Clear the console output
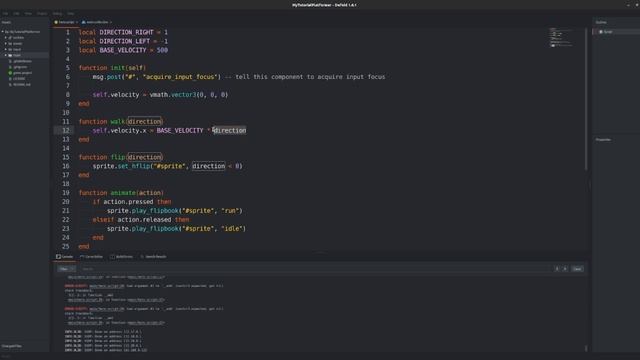The height and width of the screenshot is (360, 640). 577,269
